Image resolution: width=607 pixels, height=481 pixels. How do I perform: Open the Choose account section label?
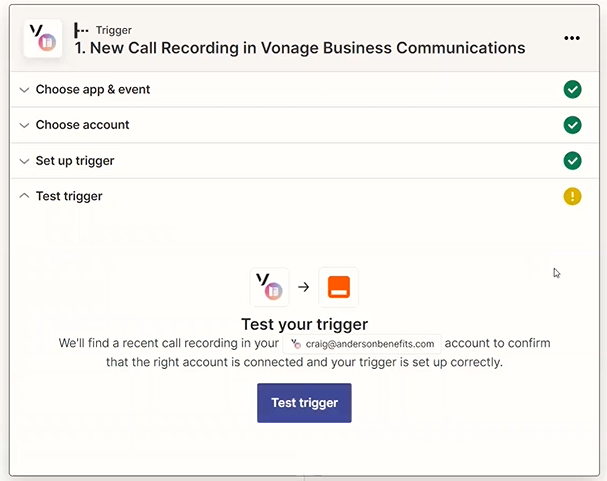pos(82,125)
